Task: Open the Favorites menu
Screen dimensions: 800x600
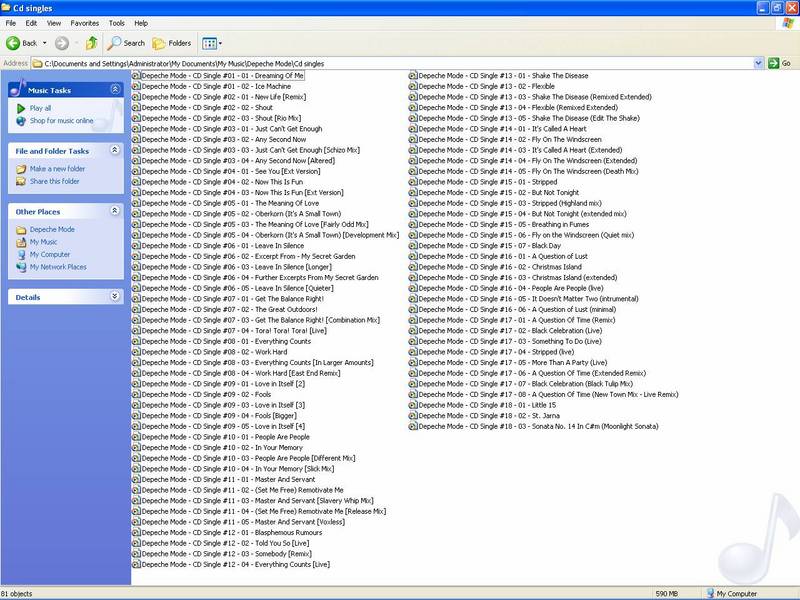Action: 85,23
